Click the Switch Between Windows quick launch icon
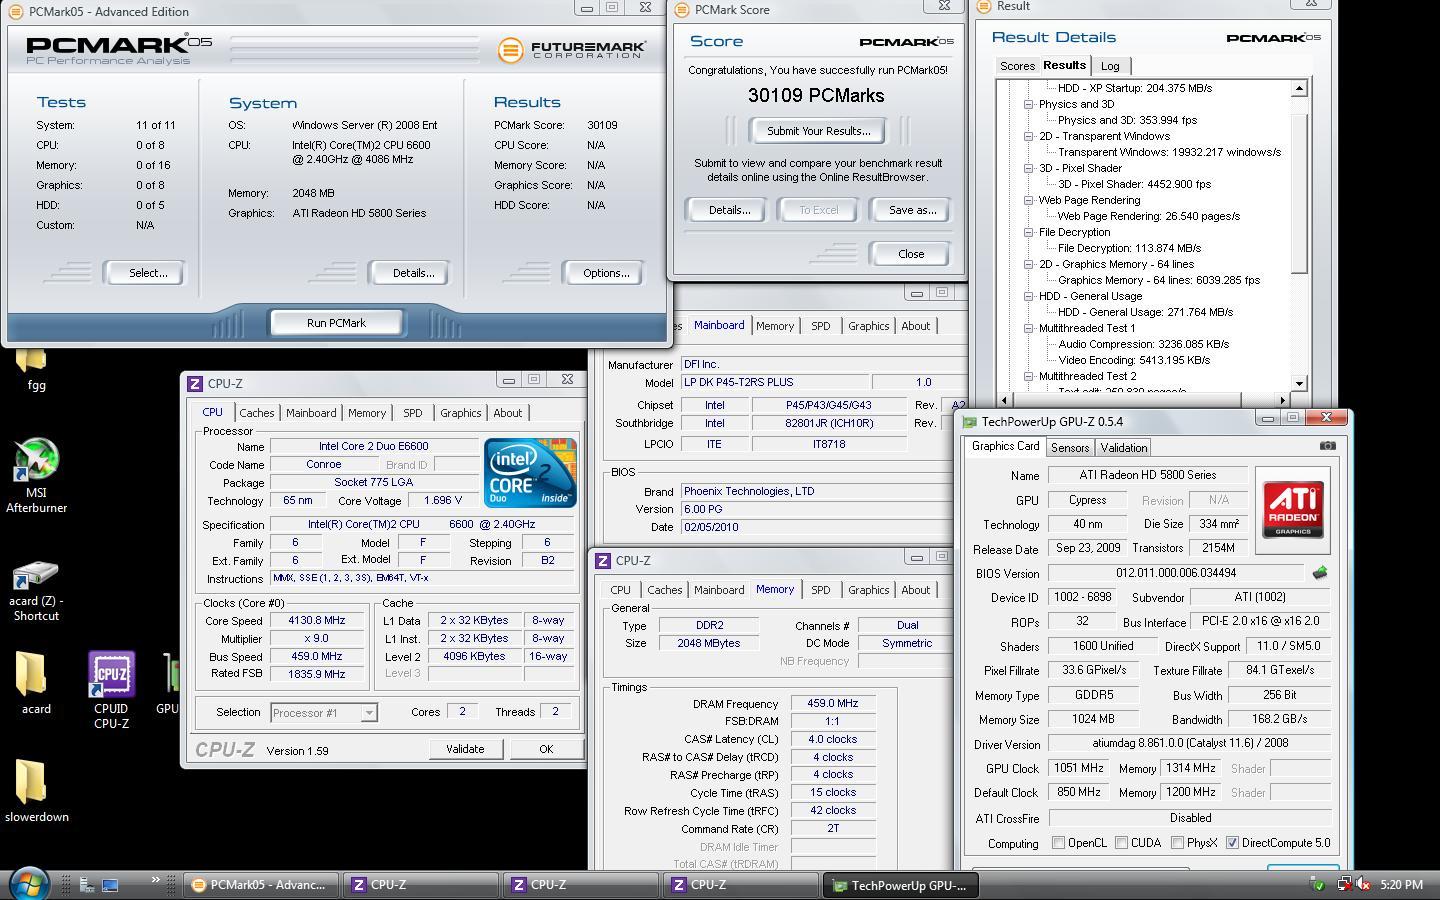The height and width of the screenshot is (900, 1440). 87,884
